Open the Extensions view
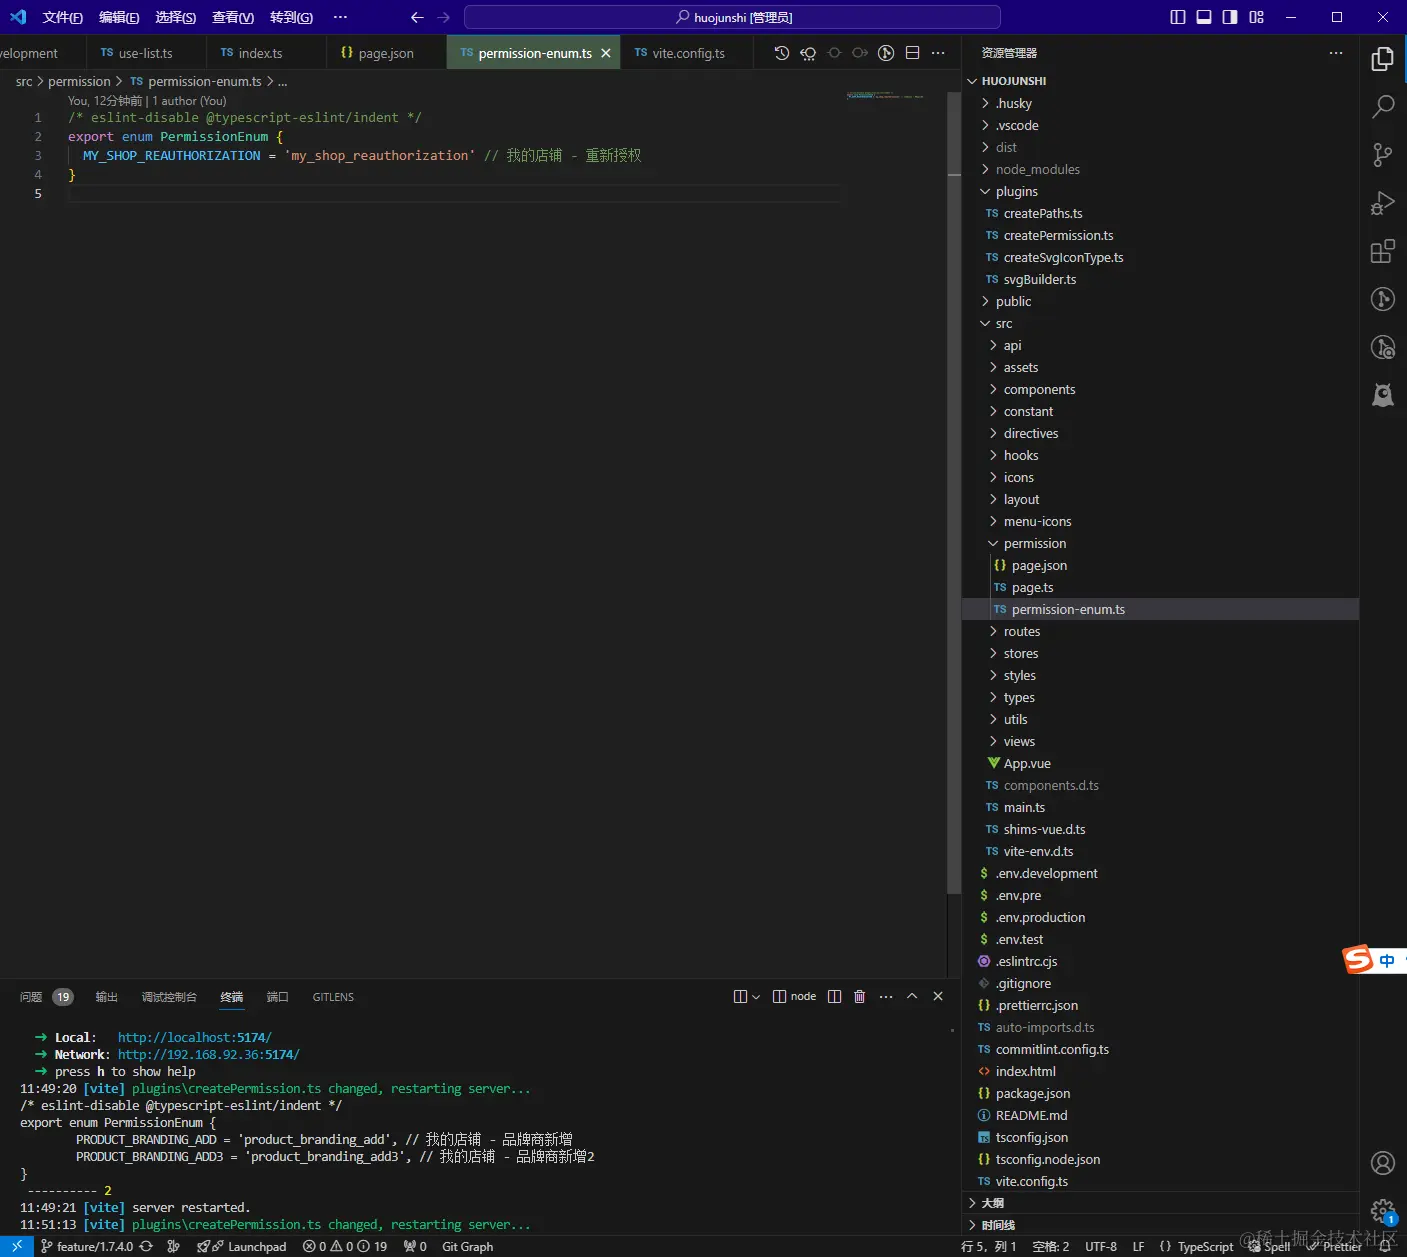 pyautogui.click(x=1382, y=251)
